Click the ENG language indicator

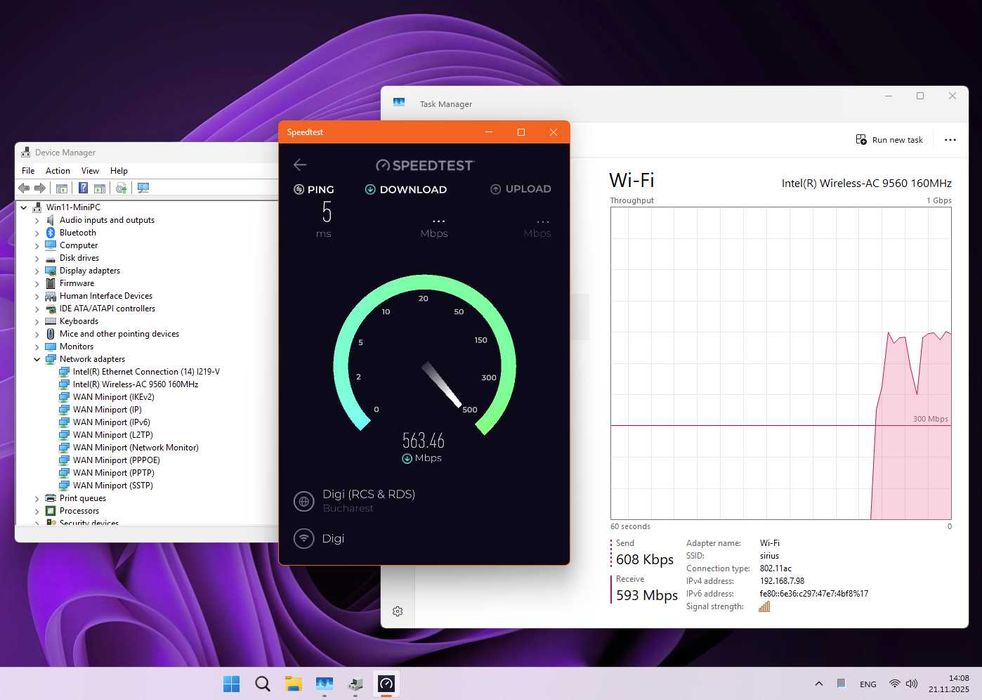pos(868,684)
